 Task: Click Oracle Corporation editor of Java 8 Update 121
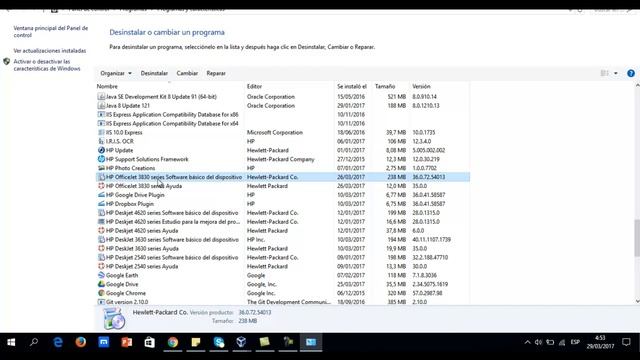point(271,106)
